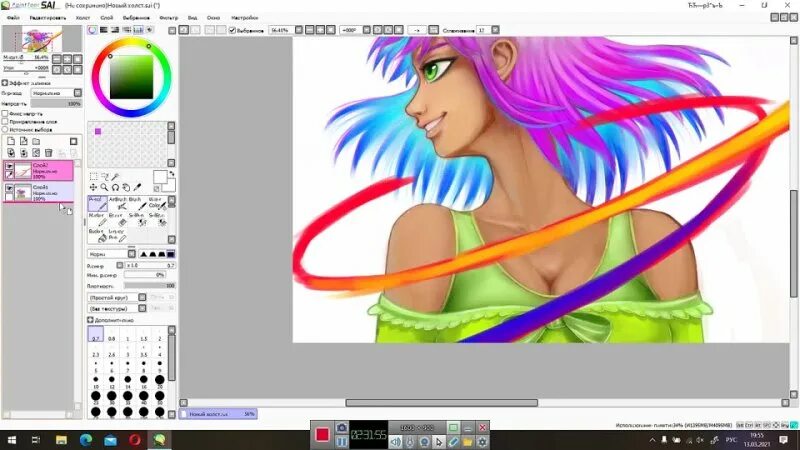
Task: Choose the rectangular selection tool
Action: [93, 177]
